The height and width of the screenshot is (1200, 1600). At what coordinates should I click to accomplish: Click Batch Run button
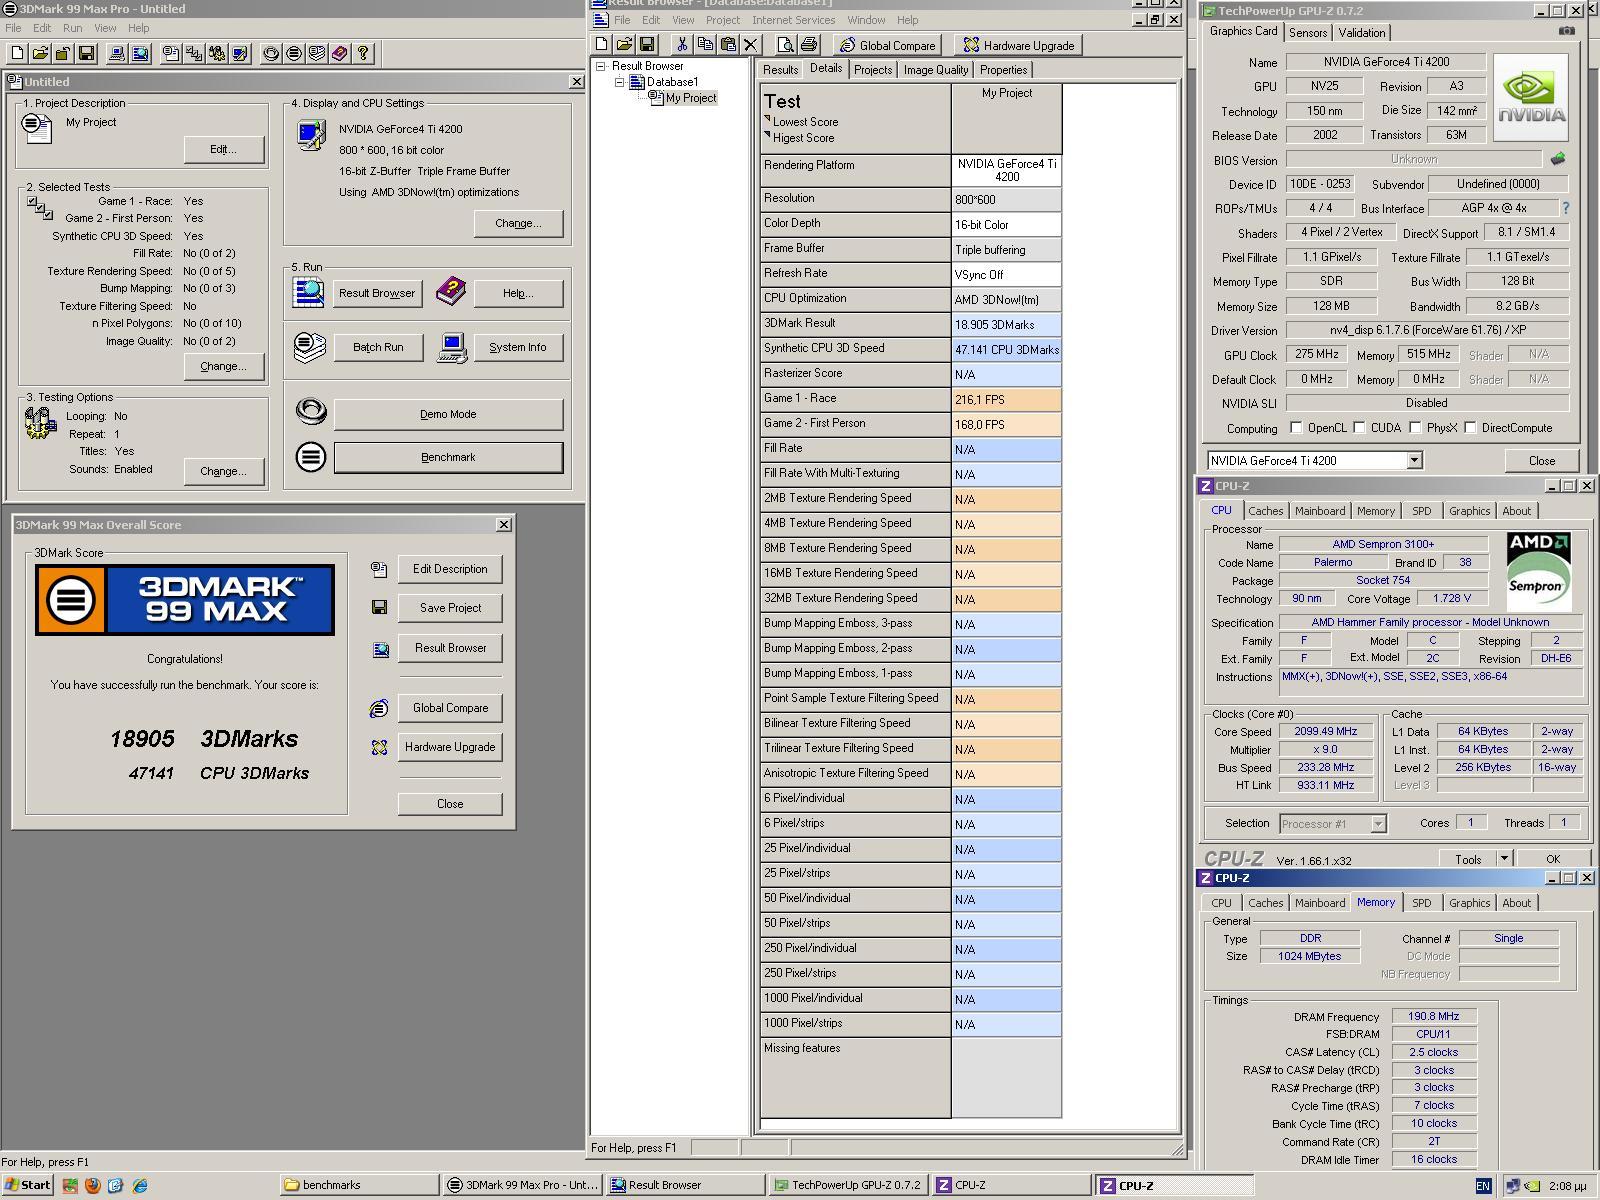[x=378, y=347]
